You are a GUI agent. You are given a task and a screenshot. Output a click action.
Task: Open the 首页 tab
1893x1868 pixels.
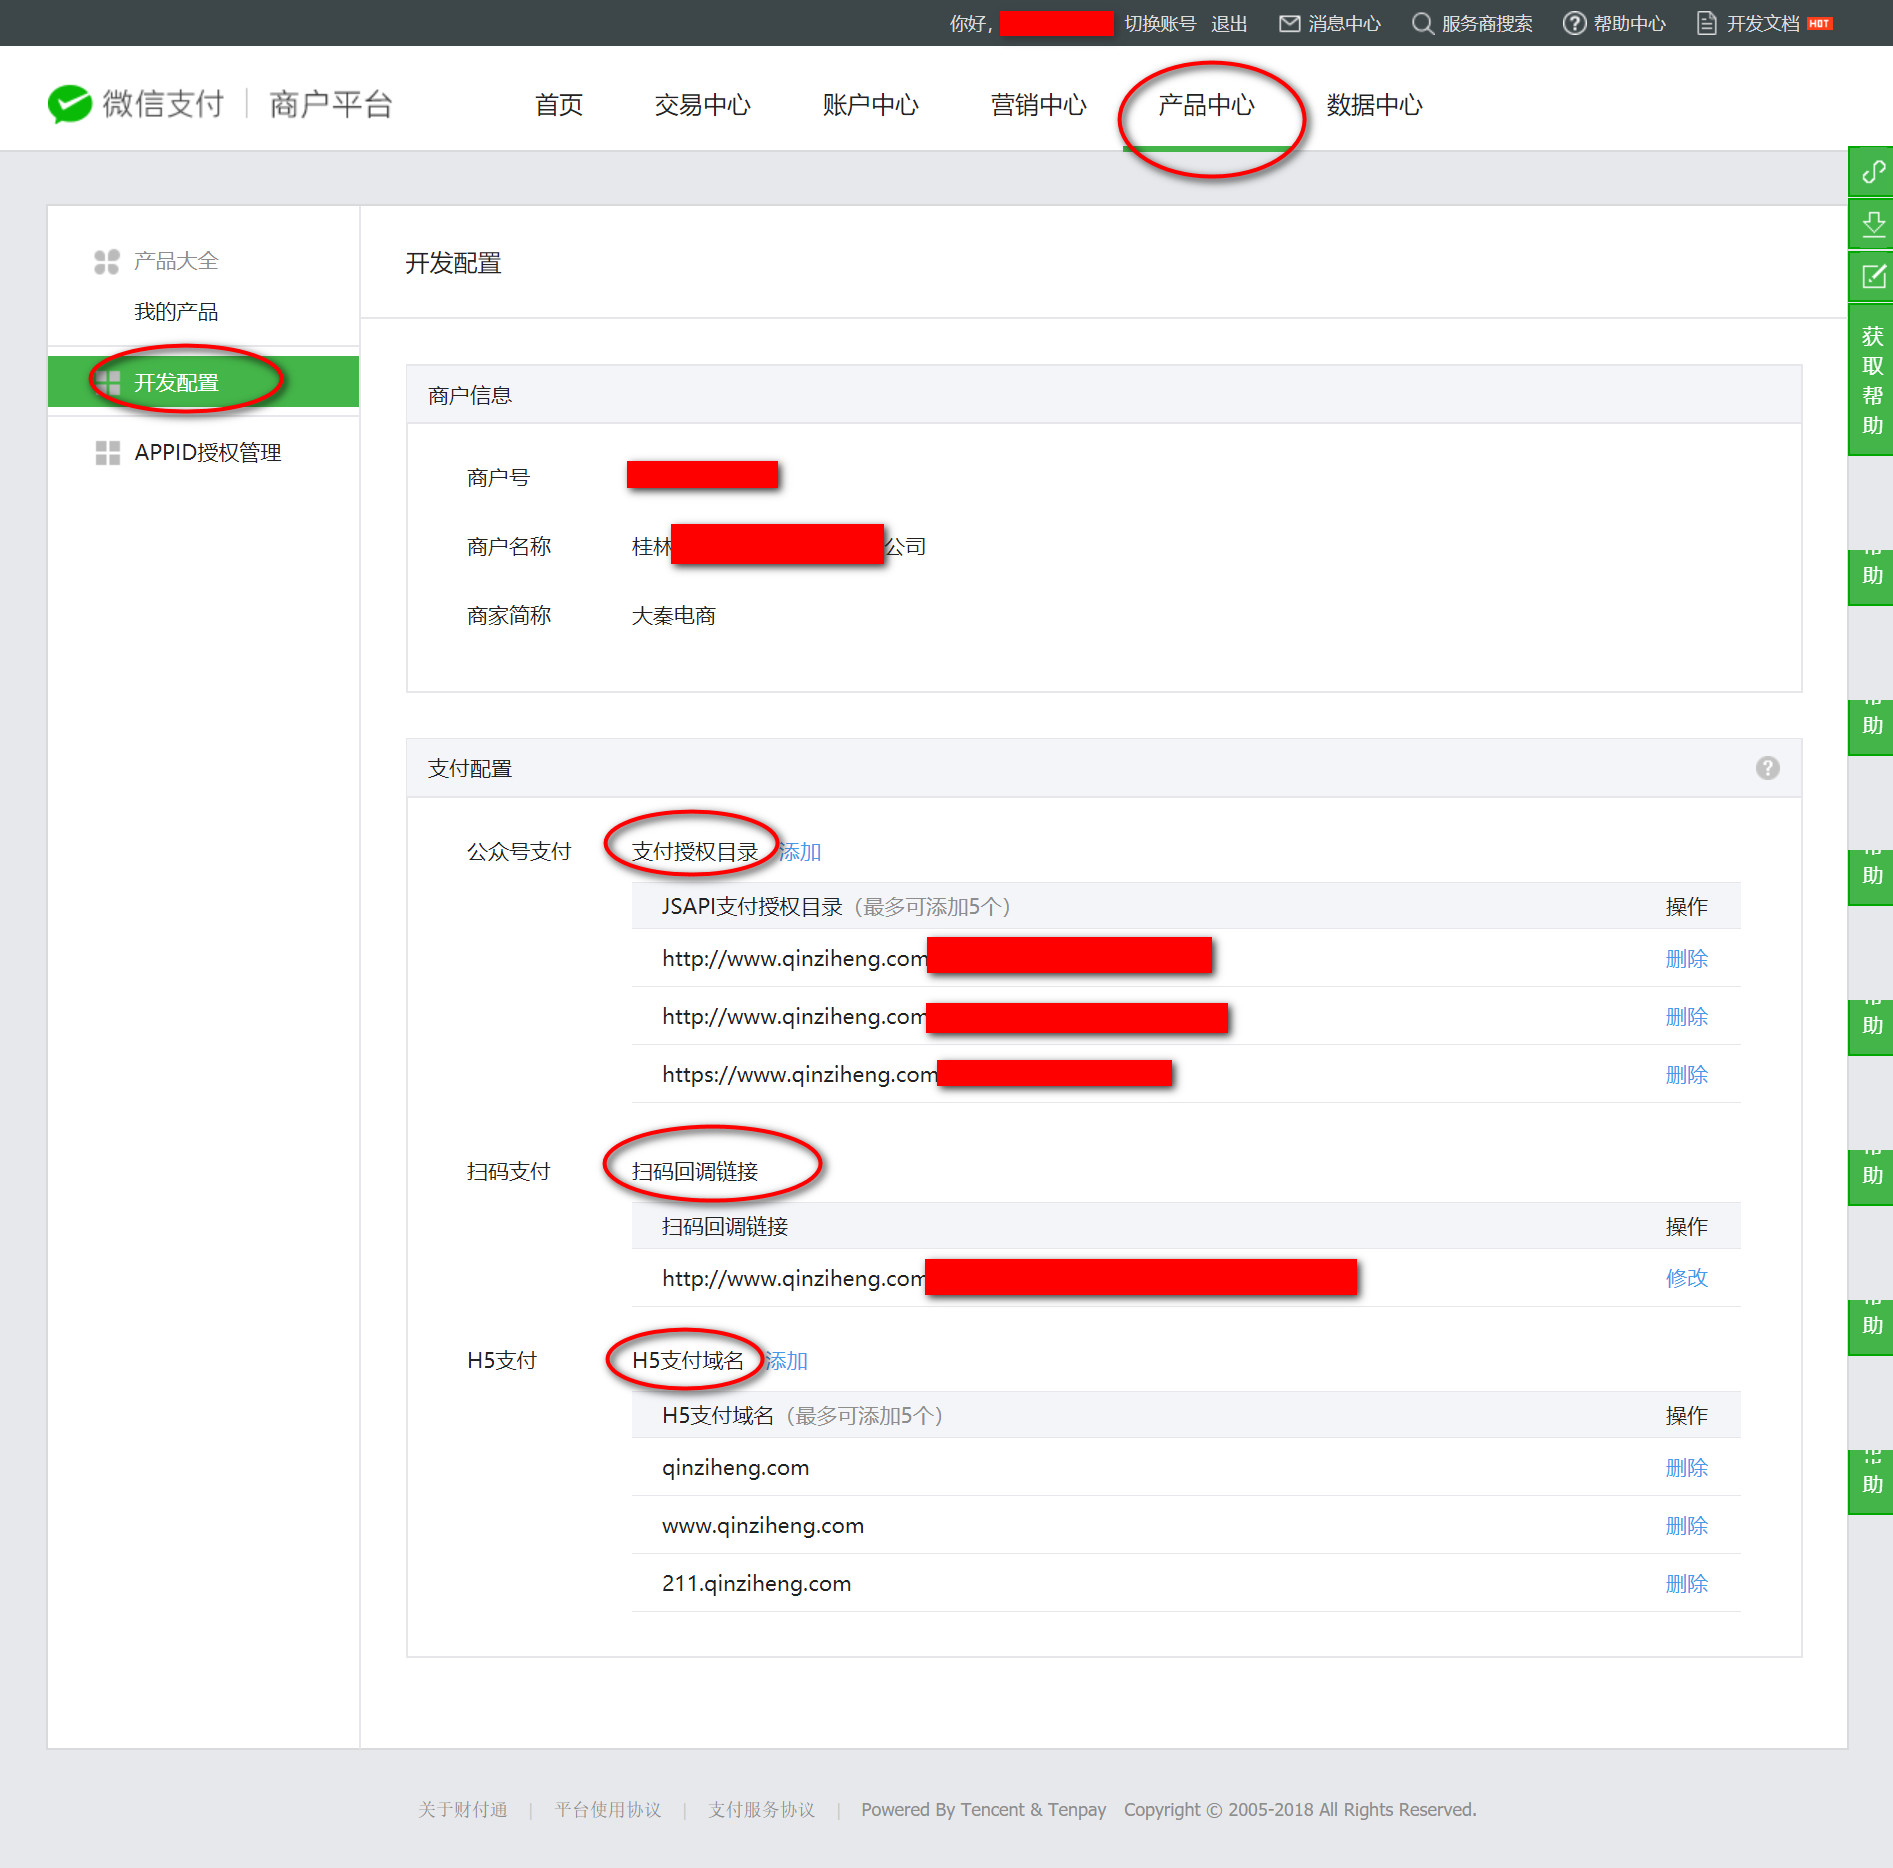pyautogui.click(x=559, y=105)
